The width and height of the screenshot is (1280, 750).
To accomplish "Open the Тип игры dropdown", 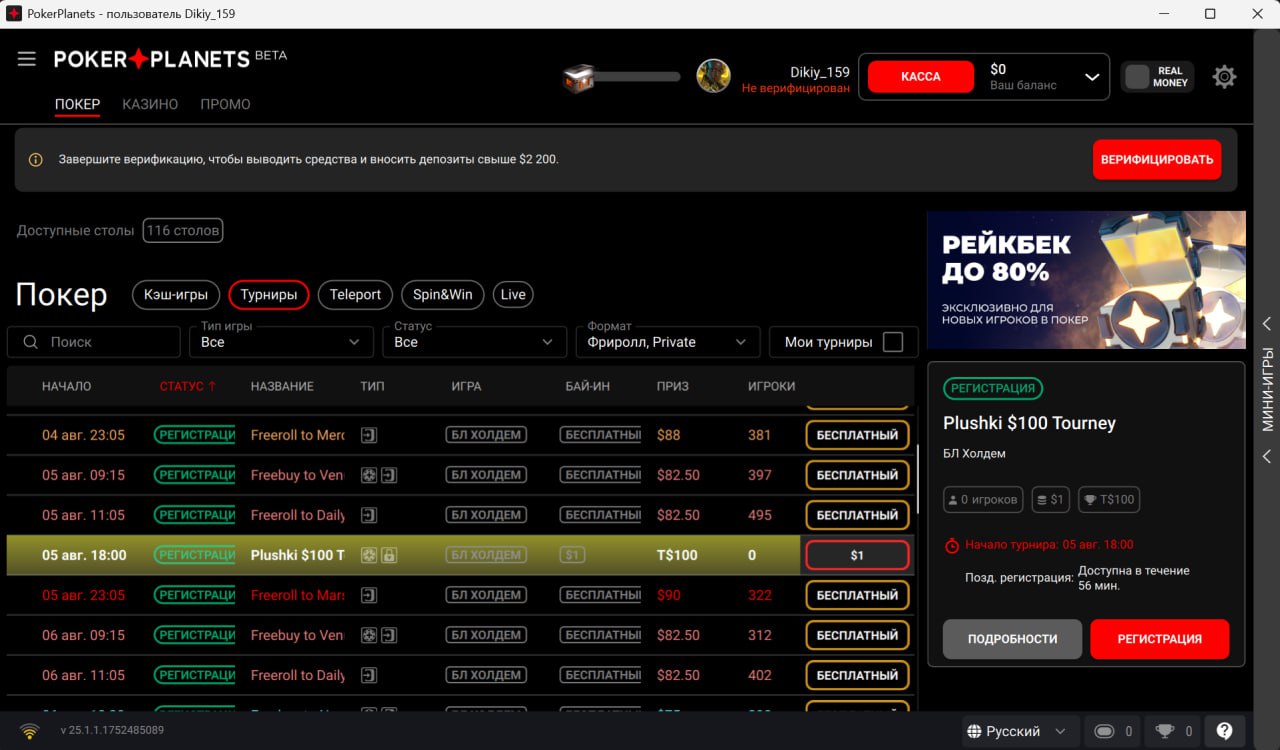I will (281, 342).
